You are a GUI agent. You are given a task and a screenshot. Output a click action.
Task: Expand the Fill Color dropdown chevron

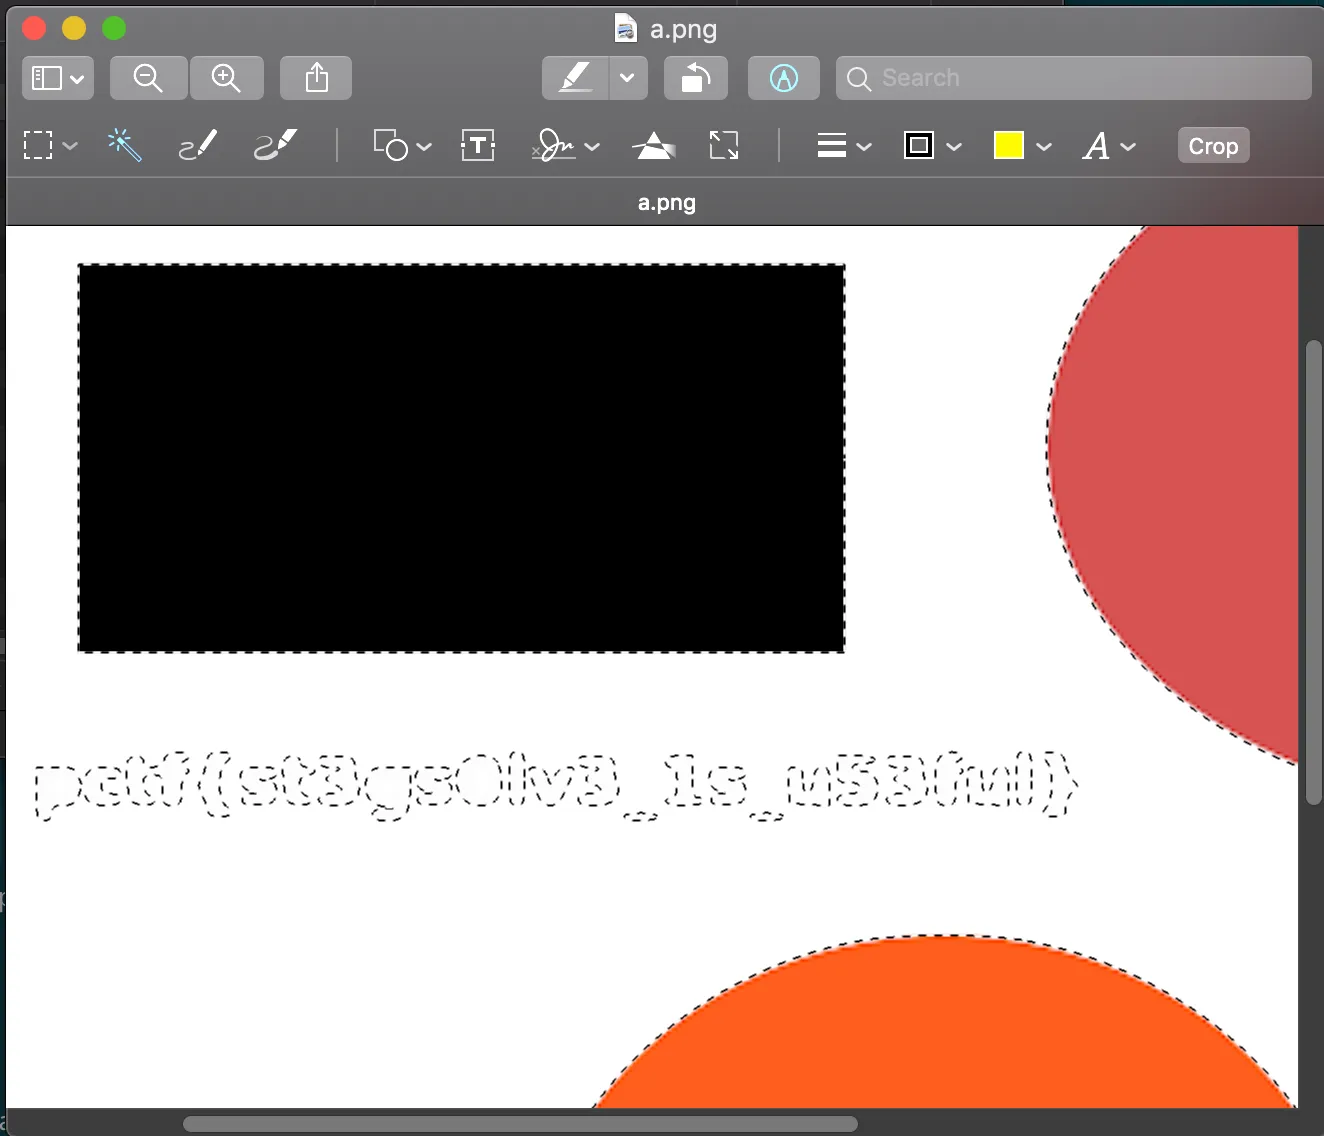[x=1044, y=146]
